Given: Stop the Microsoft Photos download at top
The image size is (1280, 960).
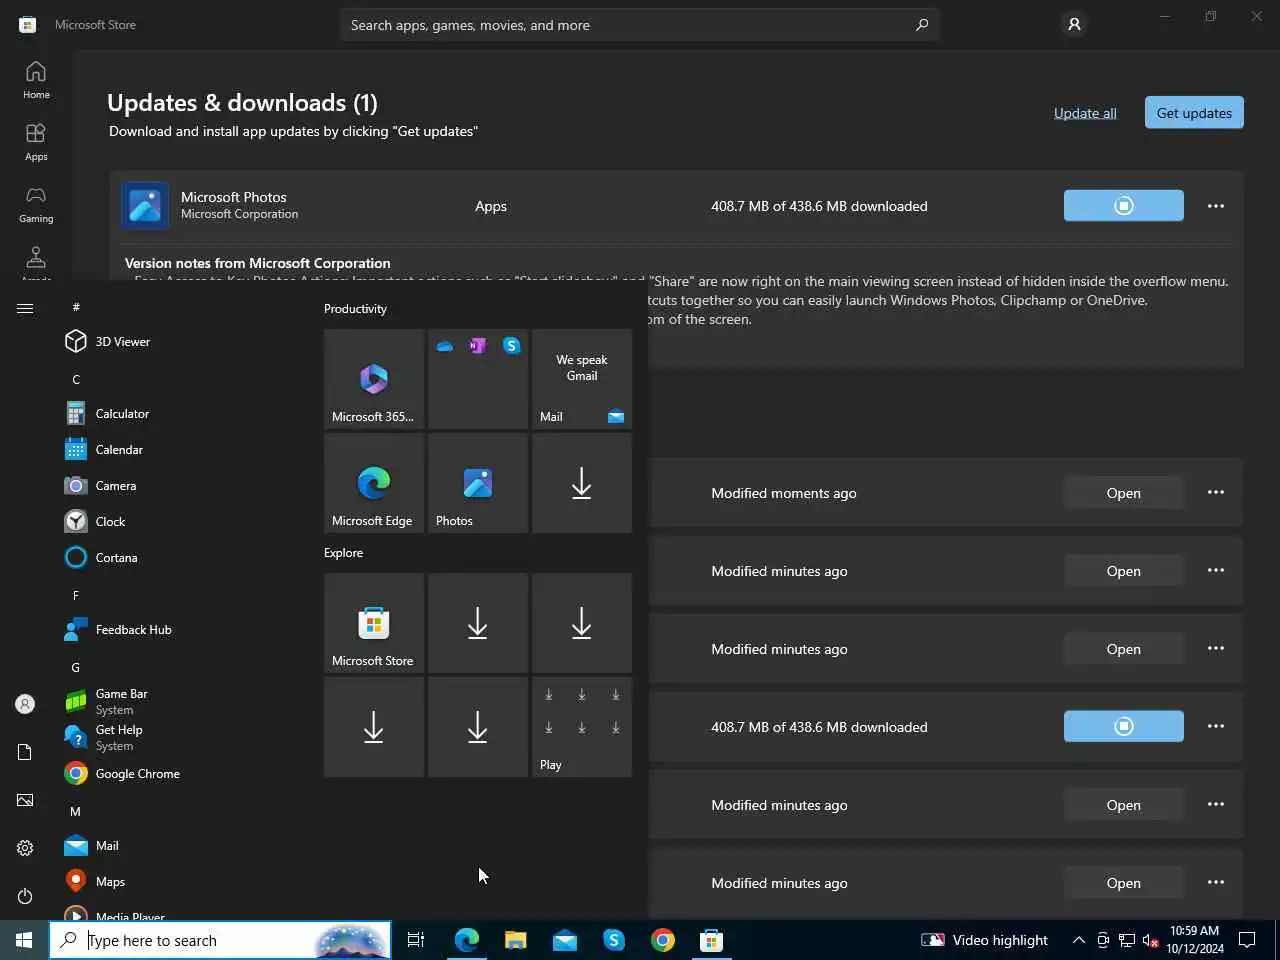Looking at the screenshot, I should click(1124, 206).
